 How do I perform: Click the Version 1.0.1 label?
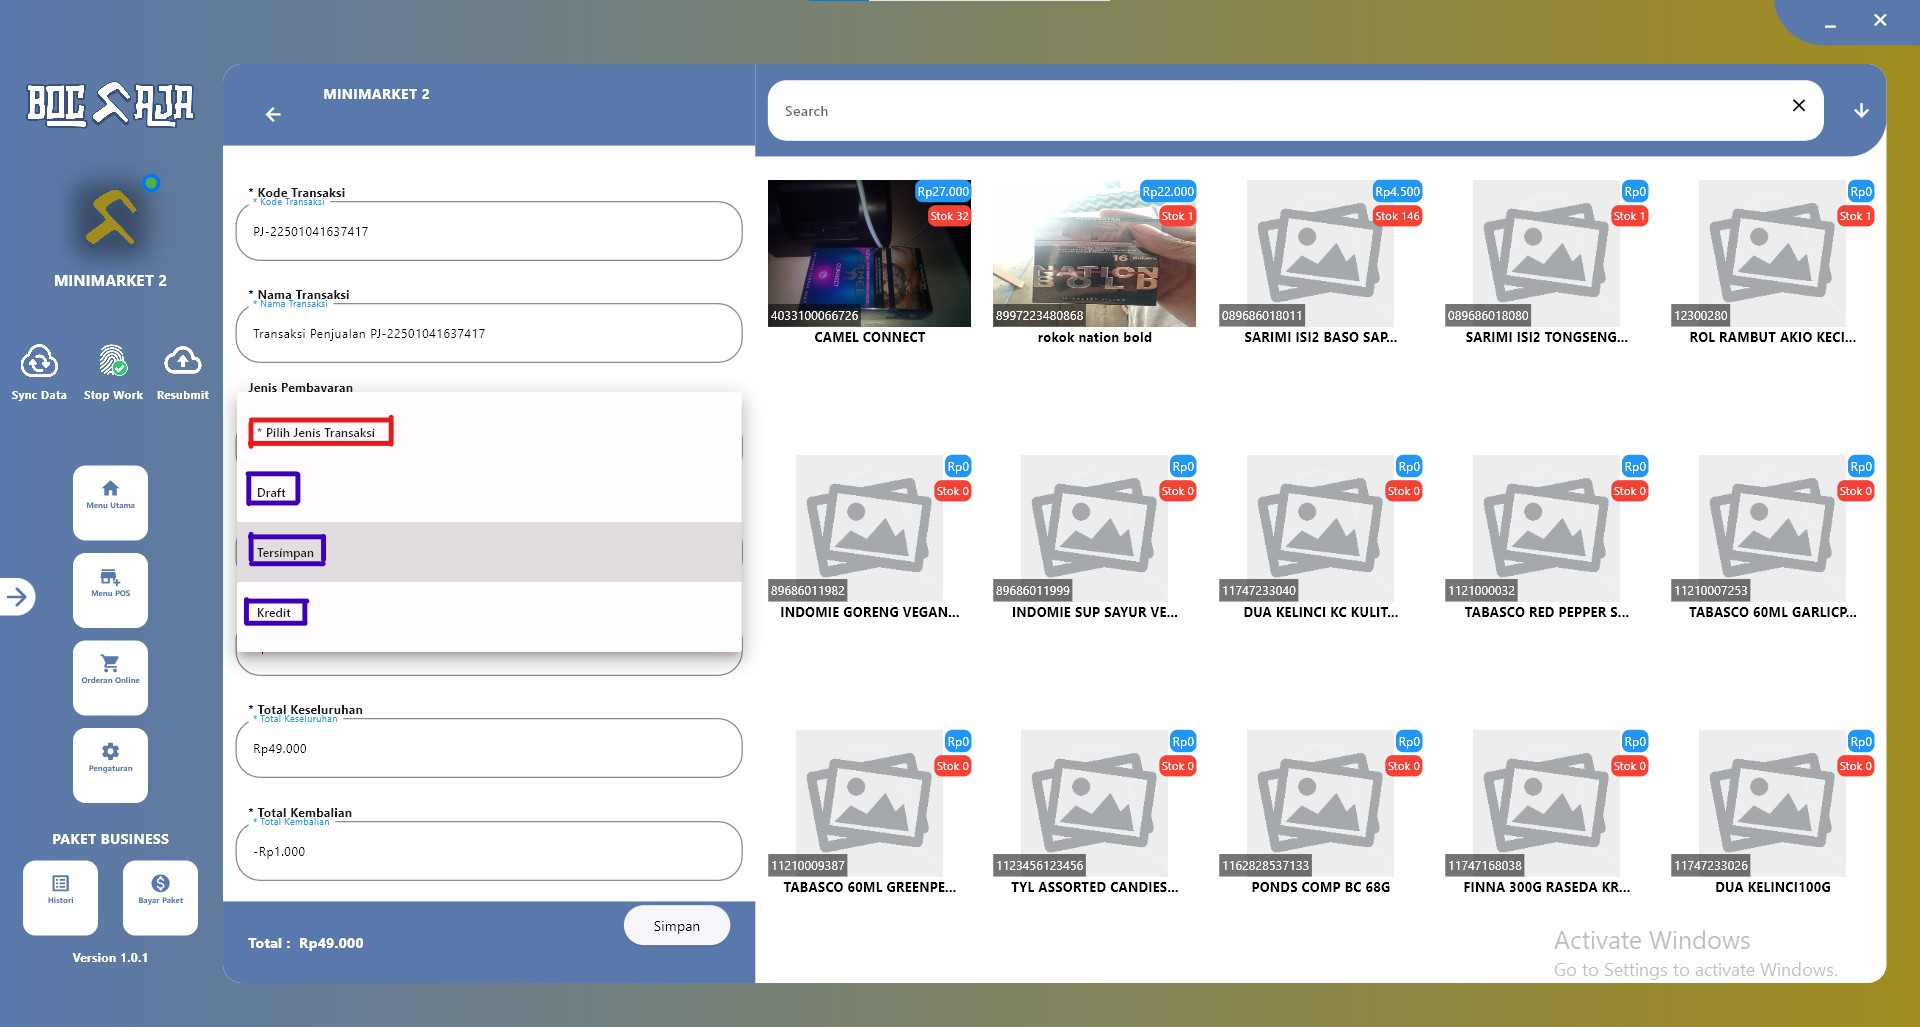coord(110,958)
